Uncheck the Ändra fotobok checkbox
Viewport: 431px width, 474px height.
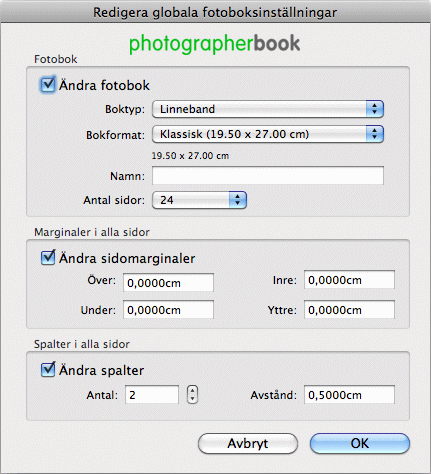click(48, 85)
